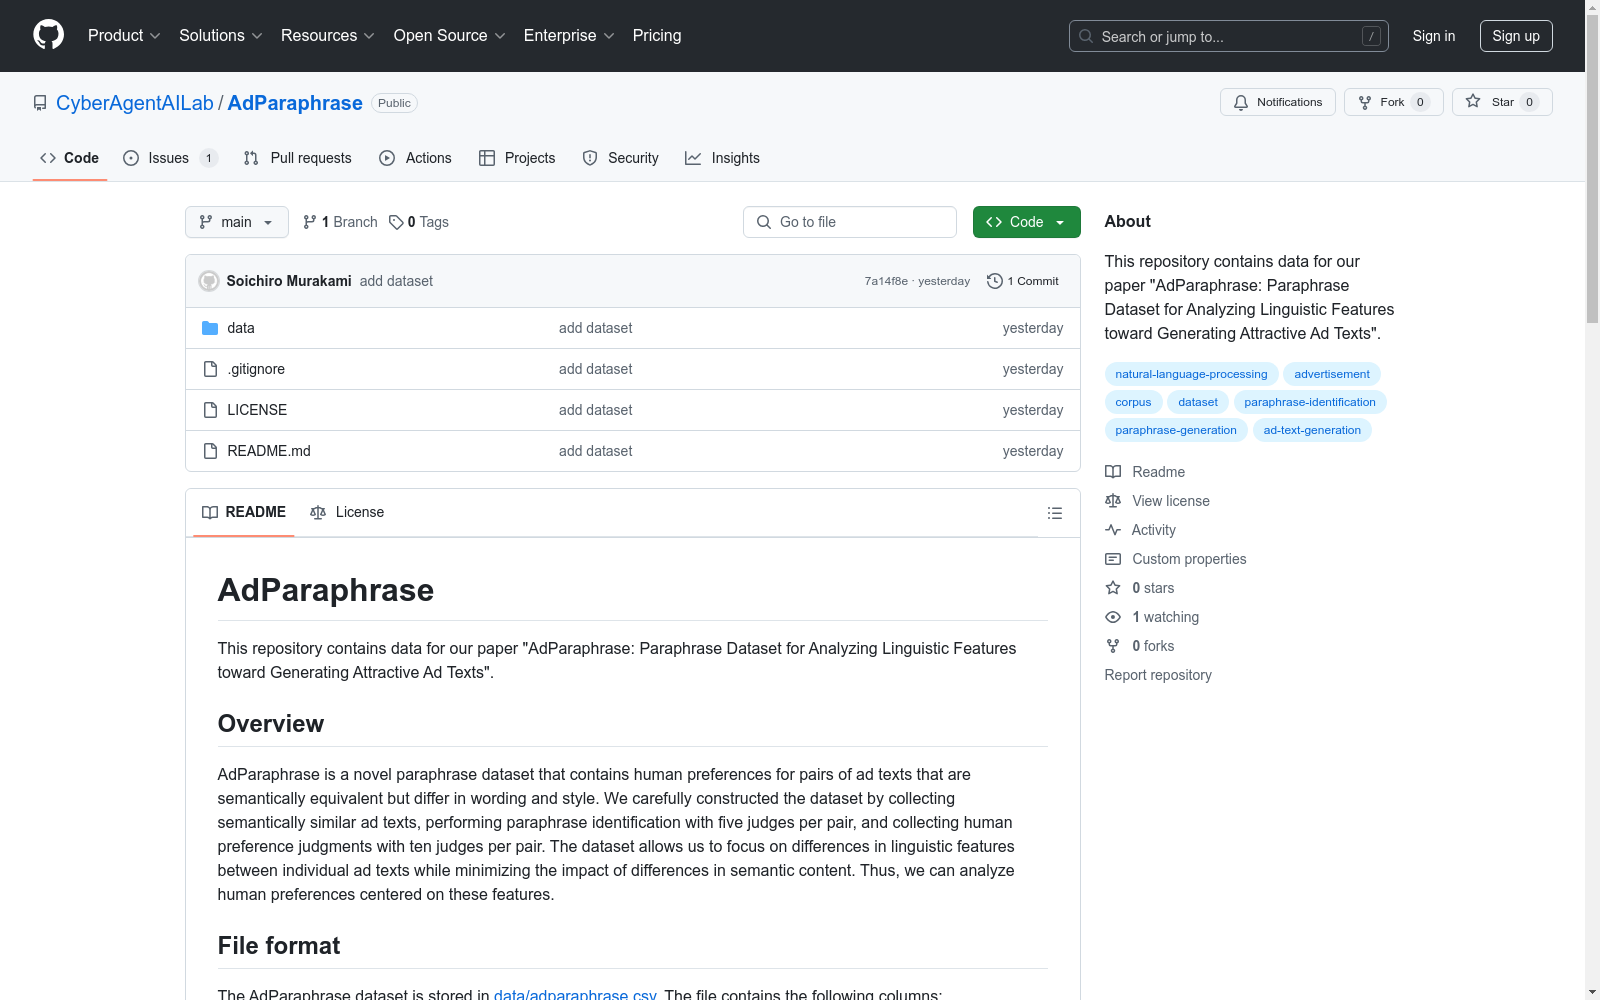Click the Search or jump to field
1600x1000 pixels.
(x=1229, y=36)
